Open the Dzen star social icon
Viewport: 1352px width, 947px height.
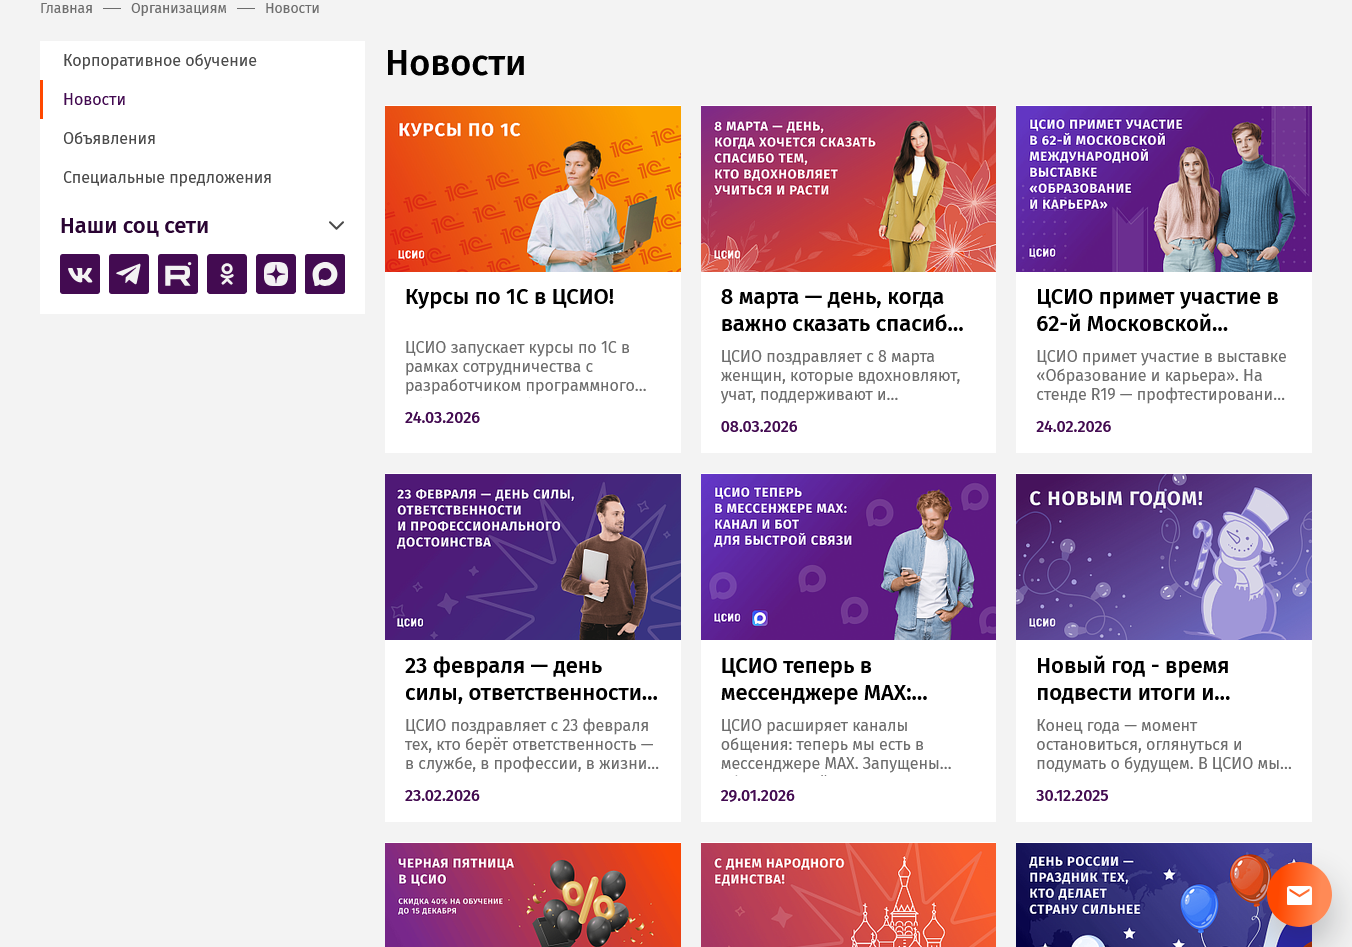click(276, 274)
